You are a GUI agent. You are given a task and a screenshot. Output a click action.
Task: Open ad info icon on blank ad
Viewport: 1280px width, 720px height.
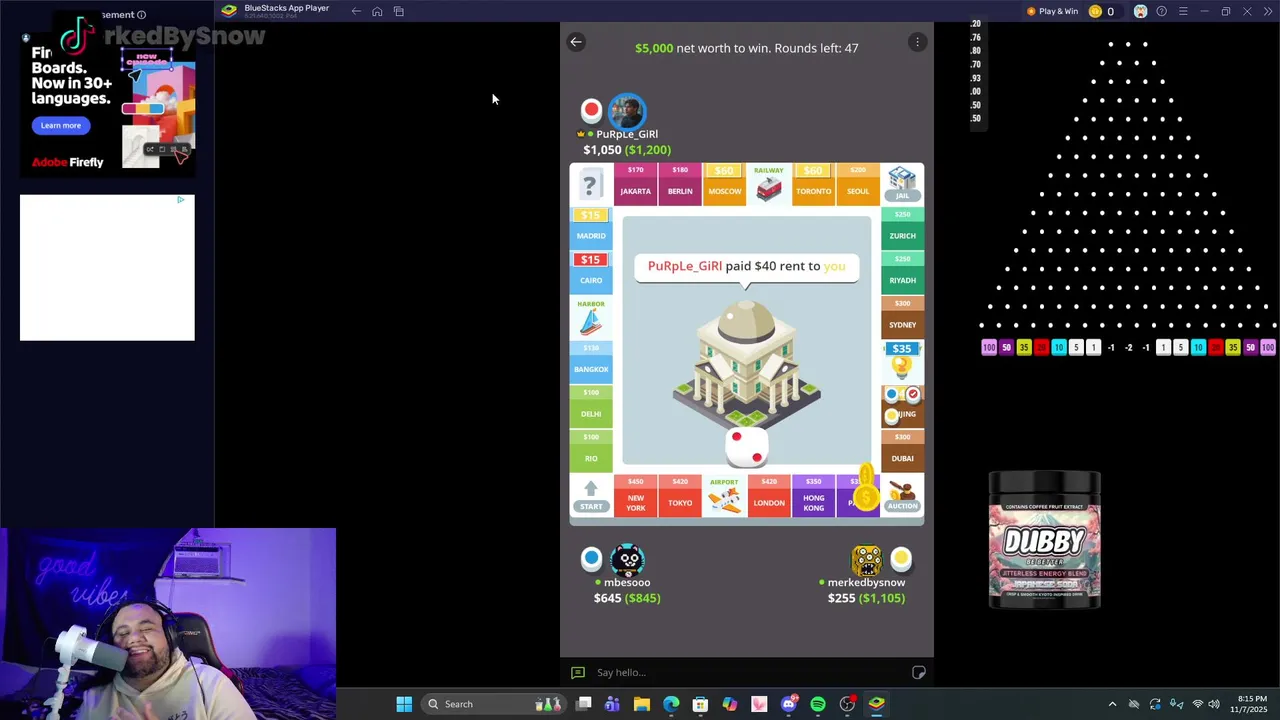click(x=180, y=200)
